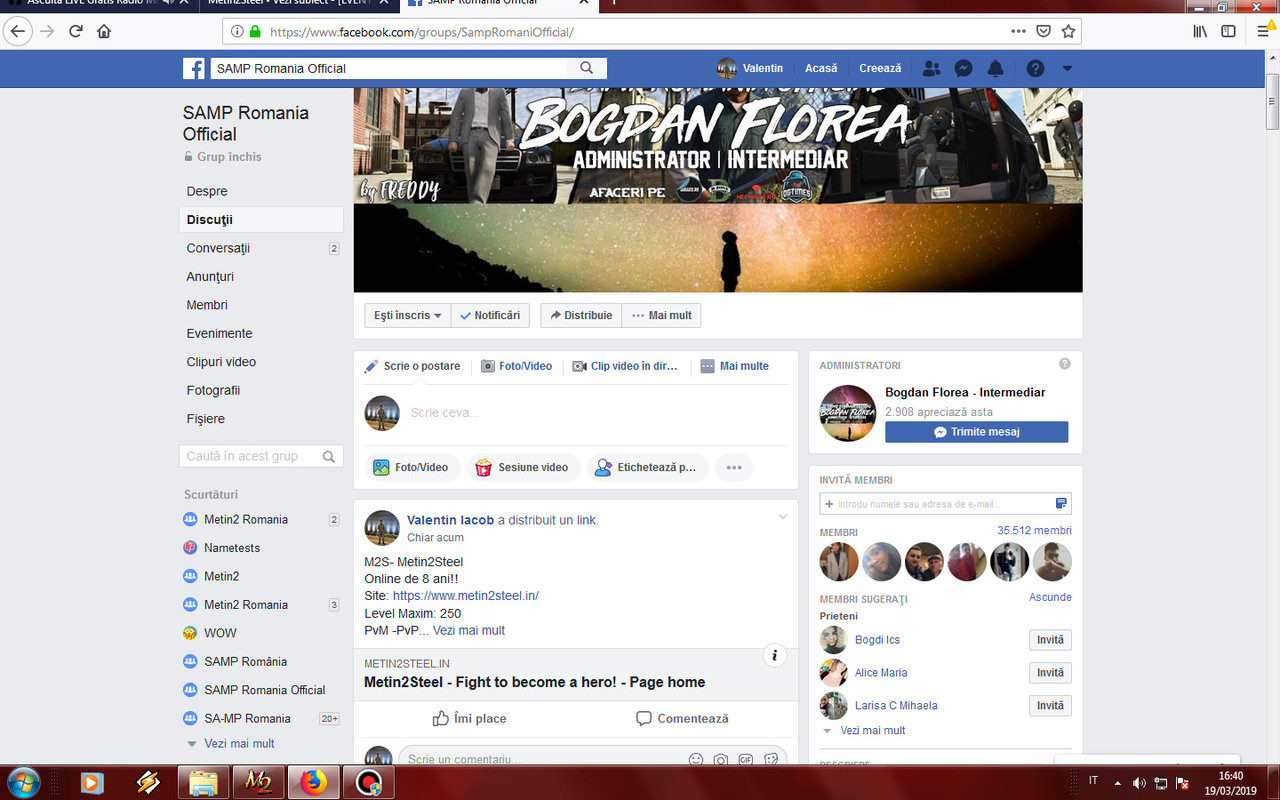Open the quick help question mark icon
The image size is (1280, 800).
pos(1035,68)
